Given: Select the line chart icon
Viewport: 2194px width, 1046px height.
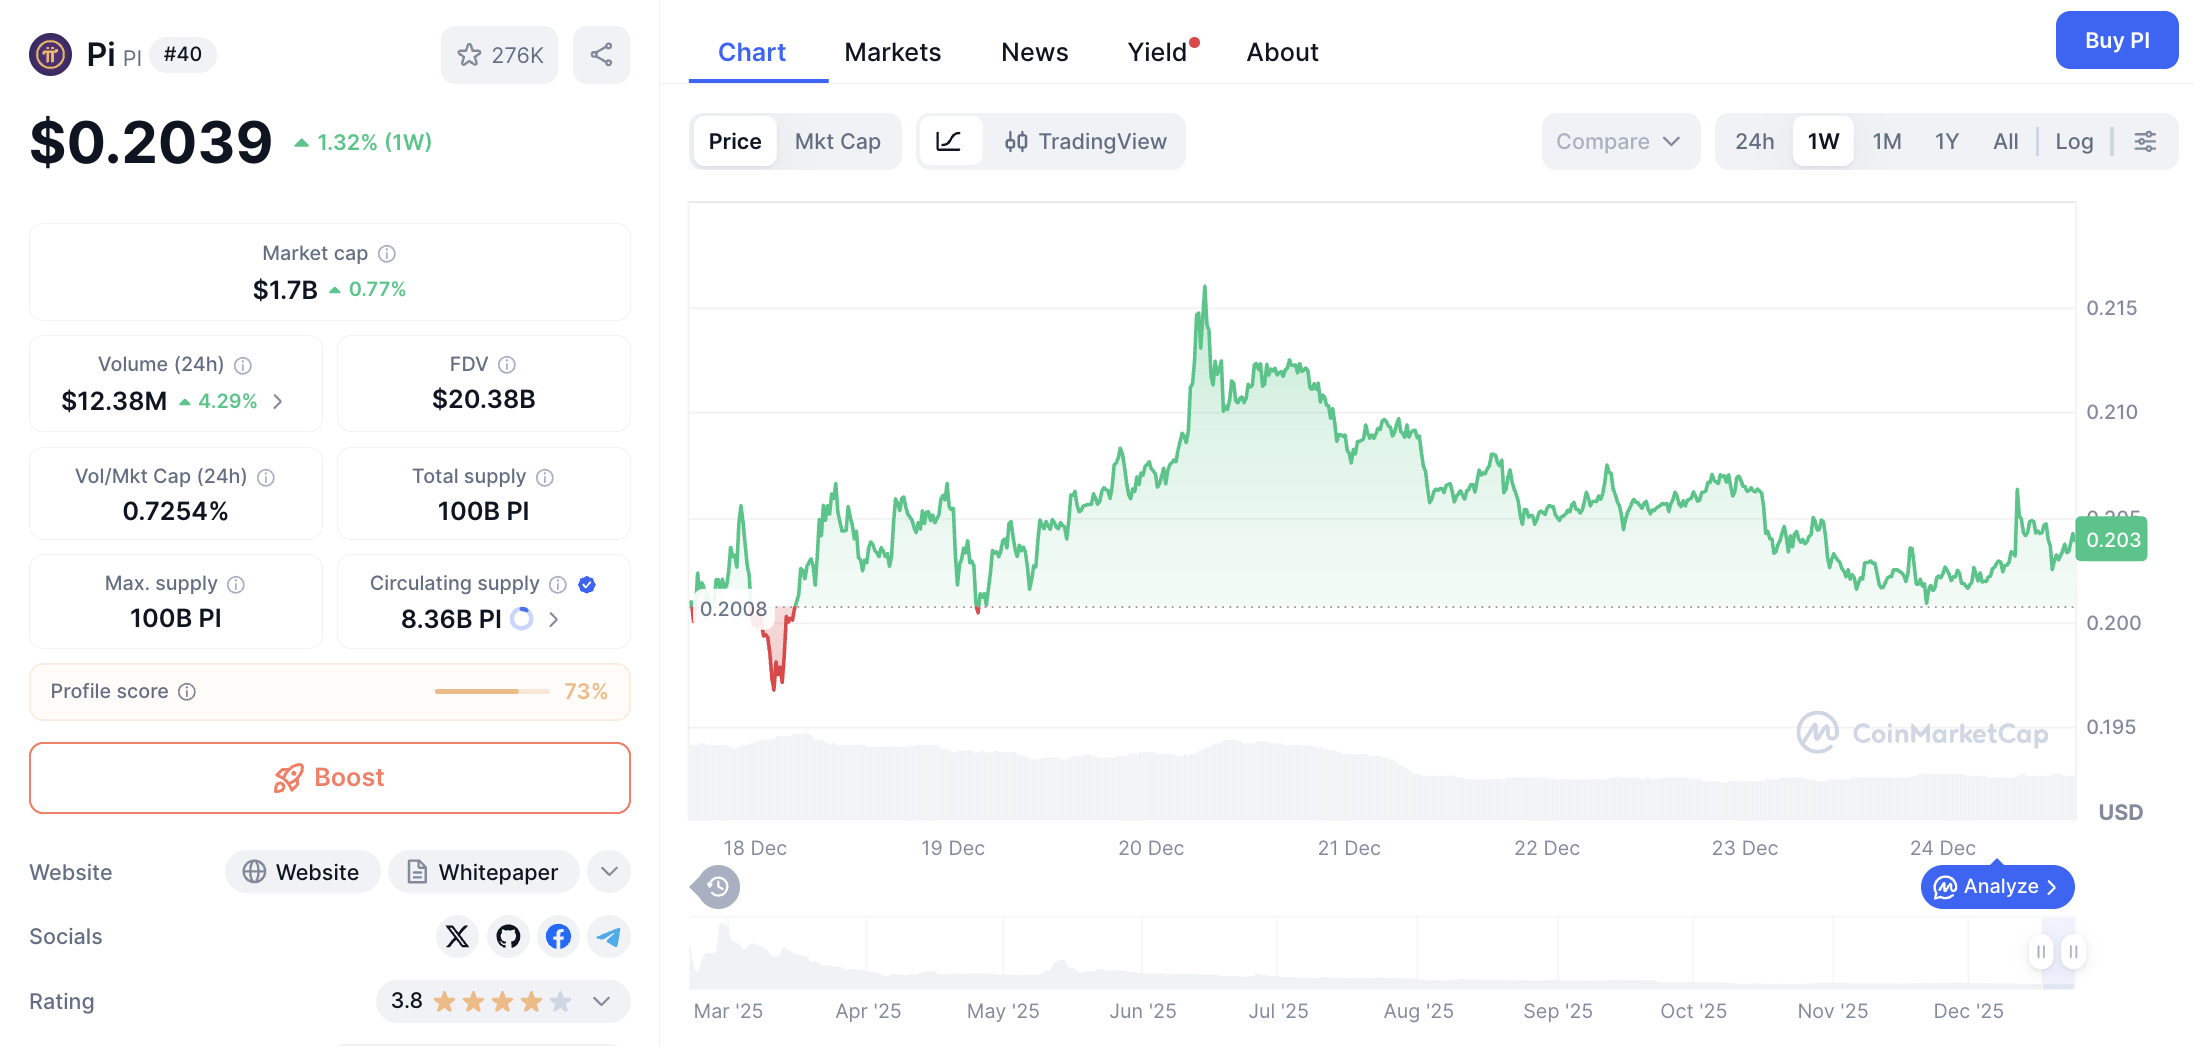Looking at the screenshot, I should pyautogui.click(x=950, y=141).
